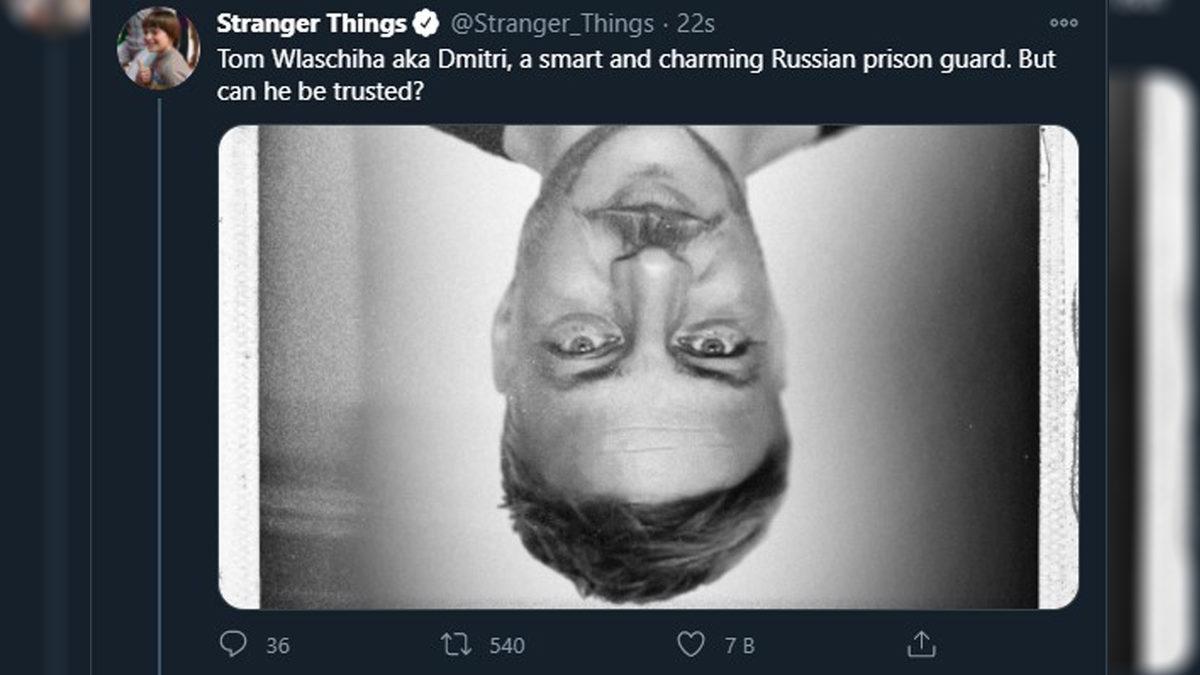Open the Stranger Things profile avatar
This screenshot has height=675, width=1200.
click(x=158, y=48)
